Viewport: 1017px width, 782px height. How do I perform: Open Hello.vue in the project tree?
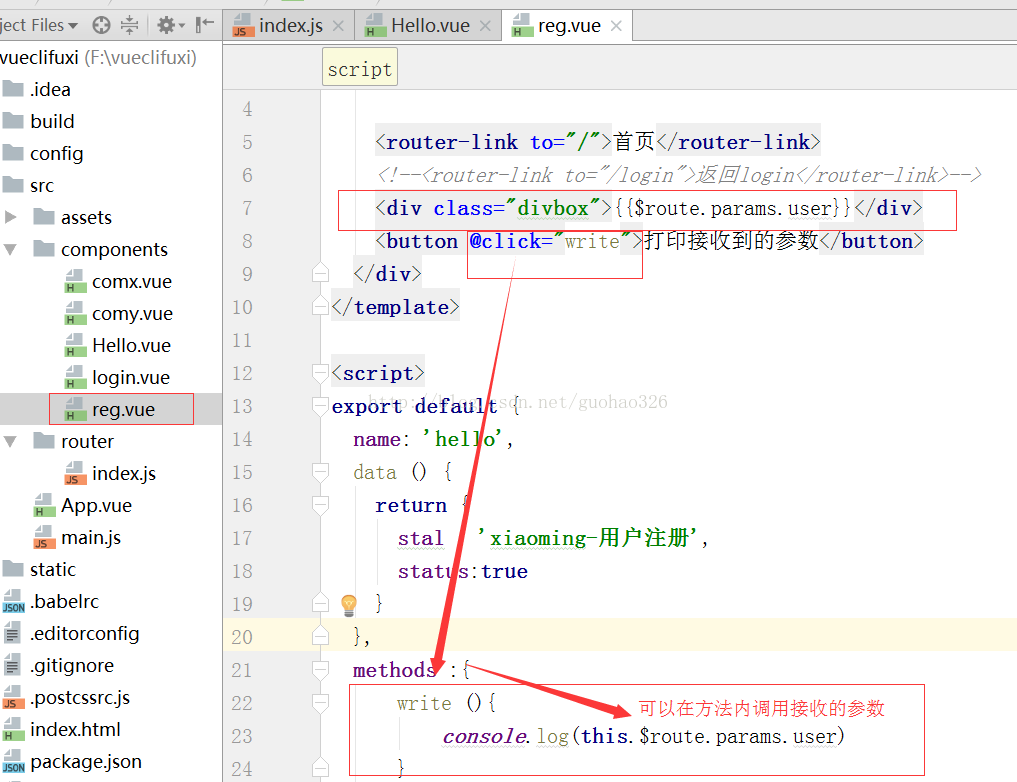coord(118,346)
